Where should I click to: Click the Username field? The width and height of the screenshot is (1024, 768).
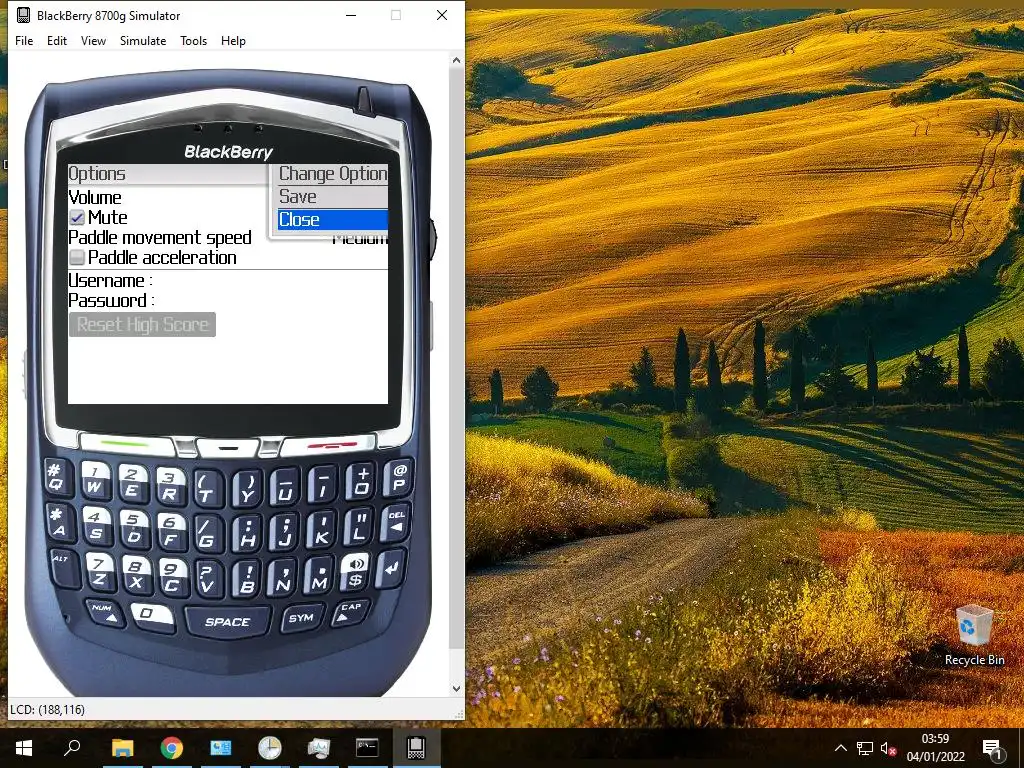point(228,281)
